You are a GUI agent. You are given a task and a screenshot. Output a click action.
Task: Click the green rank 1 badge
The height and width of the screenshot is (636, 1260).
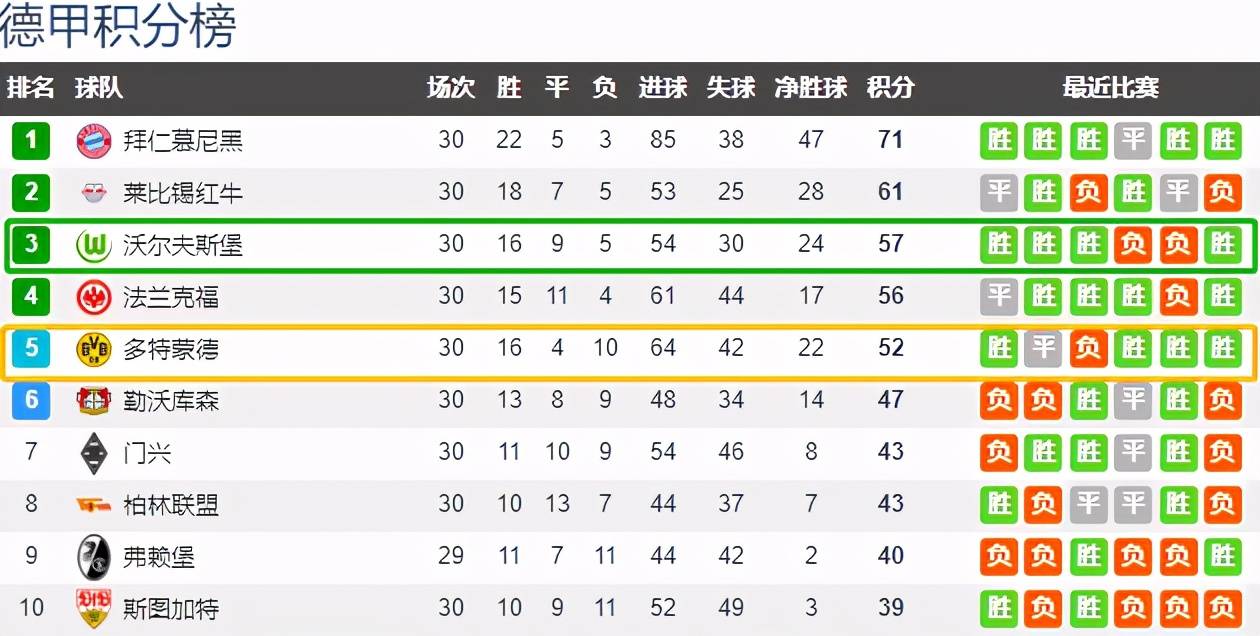[x=31, y=140]
